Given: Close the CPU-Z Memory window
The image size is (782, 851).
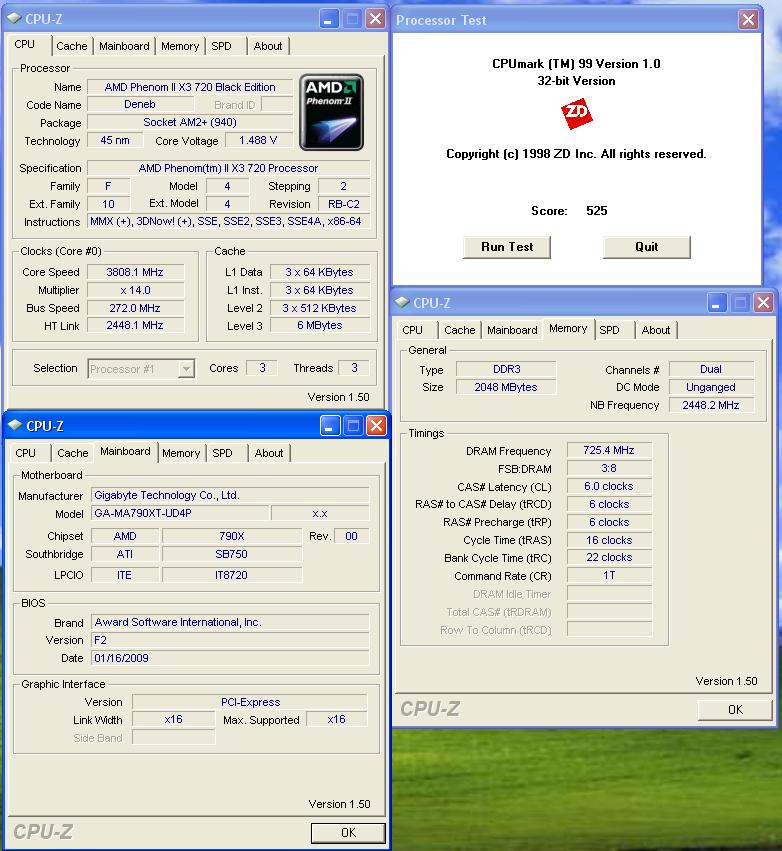Looking at the screenshot, I should [x=764, y=303].
